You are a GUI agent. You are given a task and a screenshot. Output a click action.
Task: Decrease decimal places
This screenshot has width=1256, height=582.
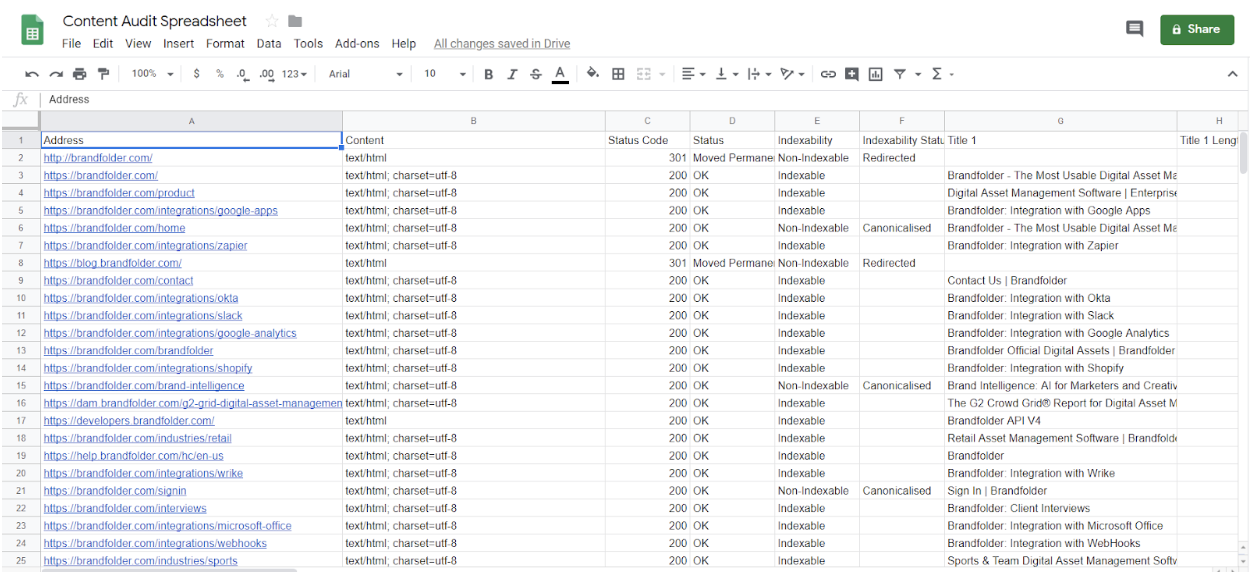pyautogui.click(x=243, y=74)
